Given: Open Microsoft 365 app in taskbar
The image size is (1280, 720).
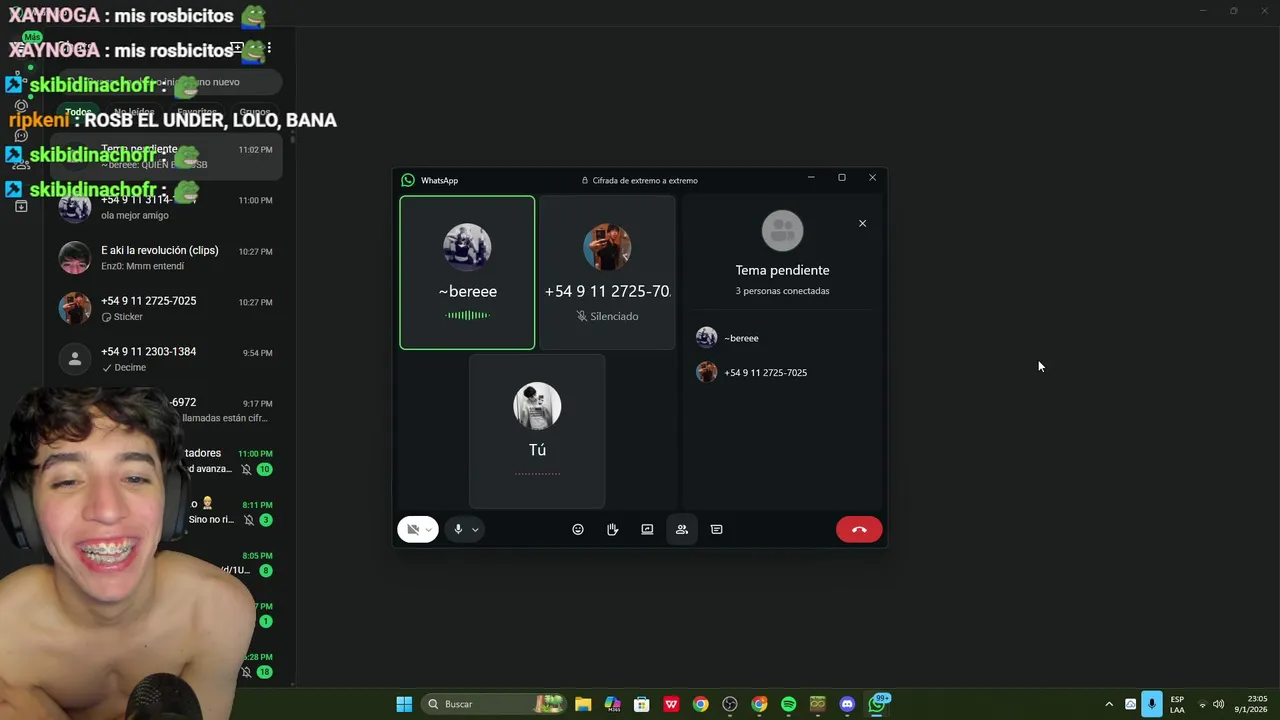Looking at the screenshot, I should coord(612,704).
